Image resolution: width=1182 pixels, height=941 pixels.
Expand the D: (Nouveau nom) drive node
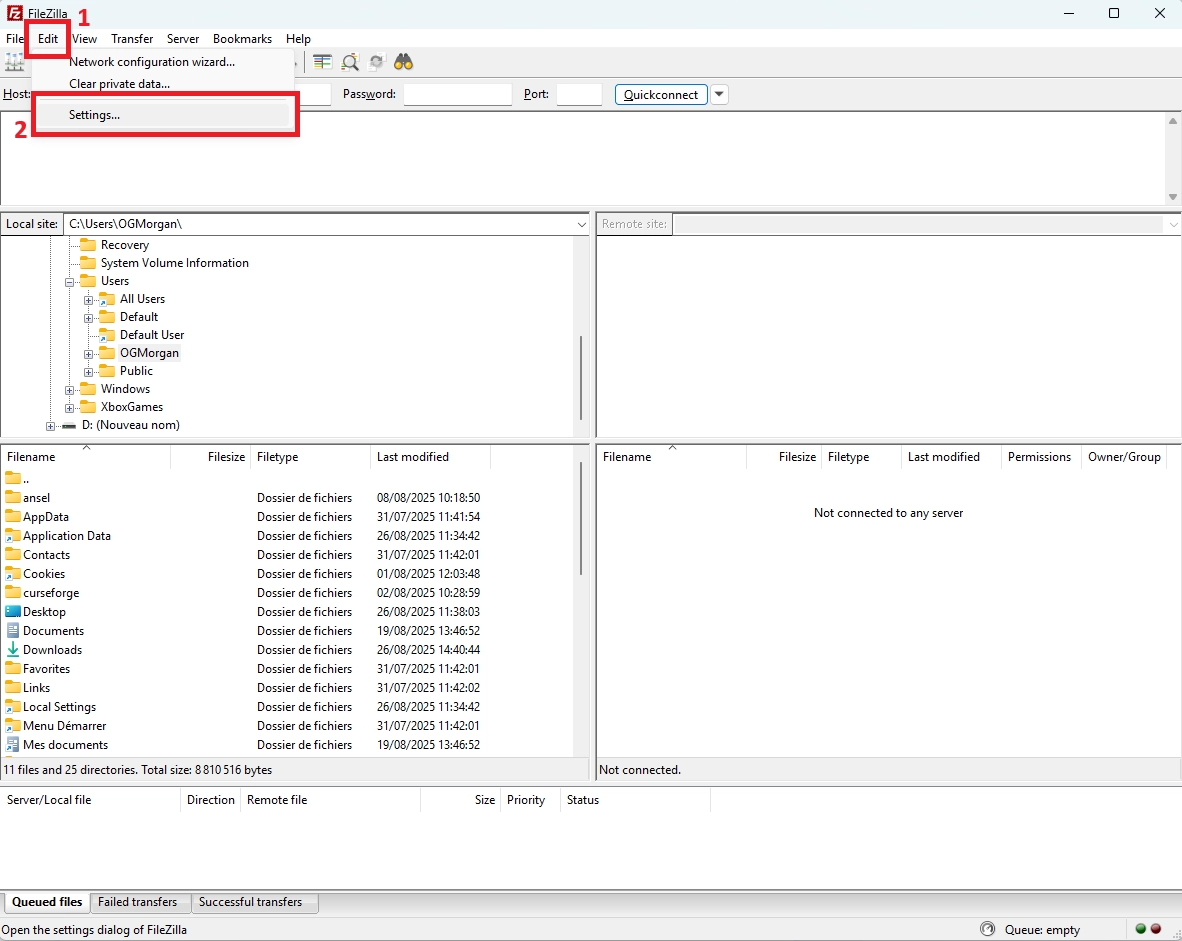point(51,427)
